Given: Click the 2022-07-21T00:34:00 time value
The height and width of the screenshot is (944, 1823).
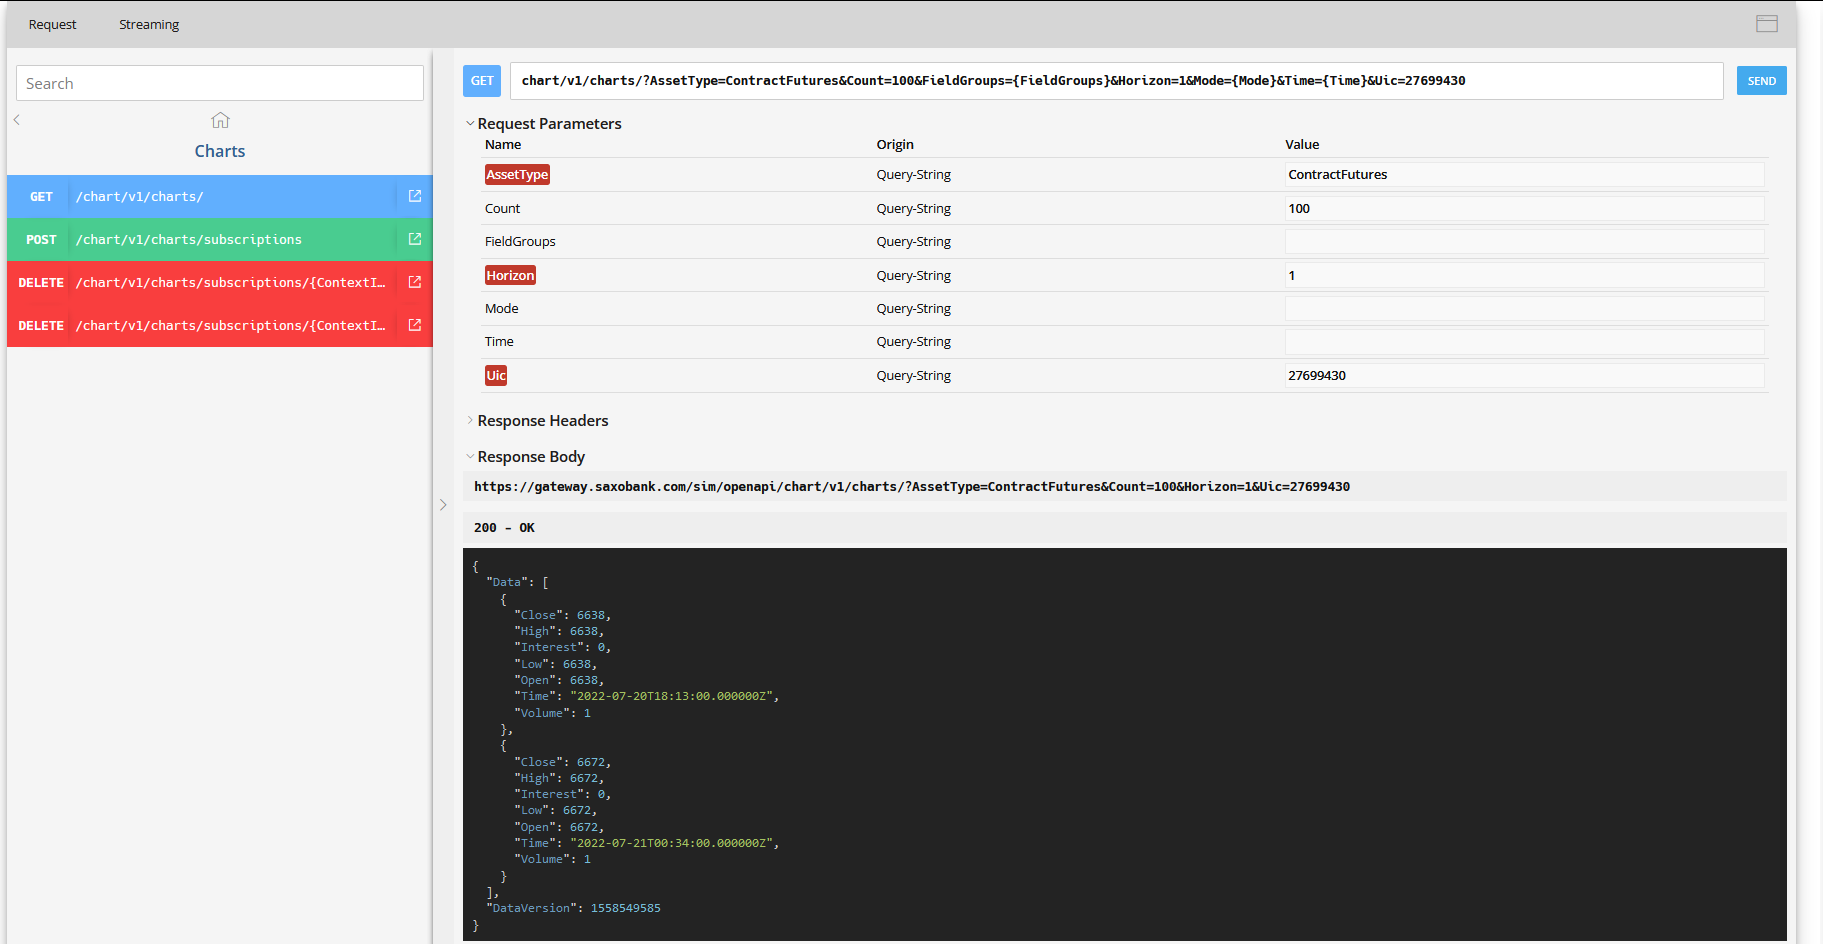Looking at the screenshot, I should [x=674, y=843].
